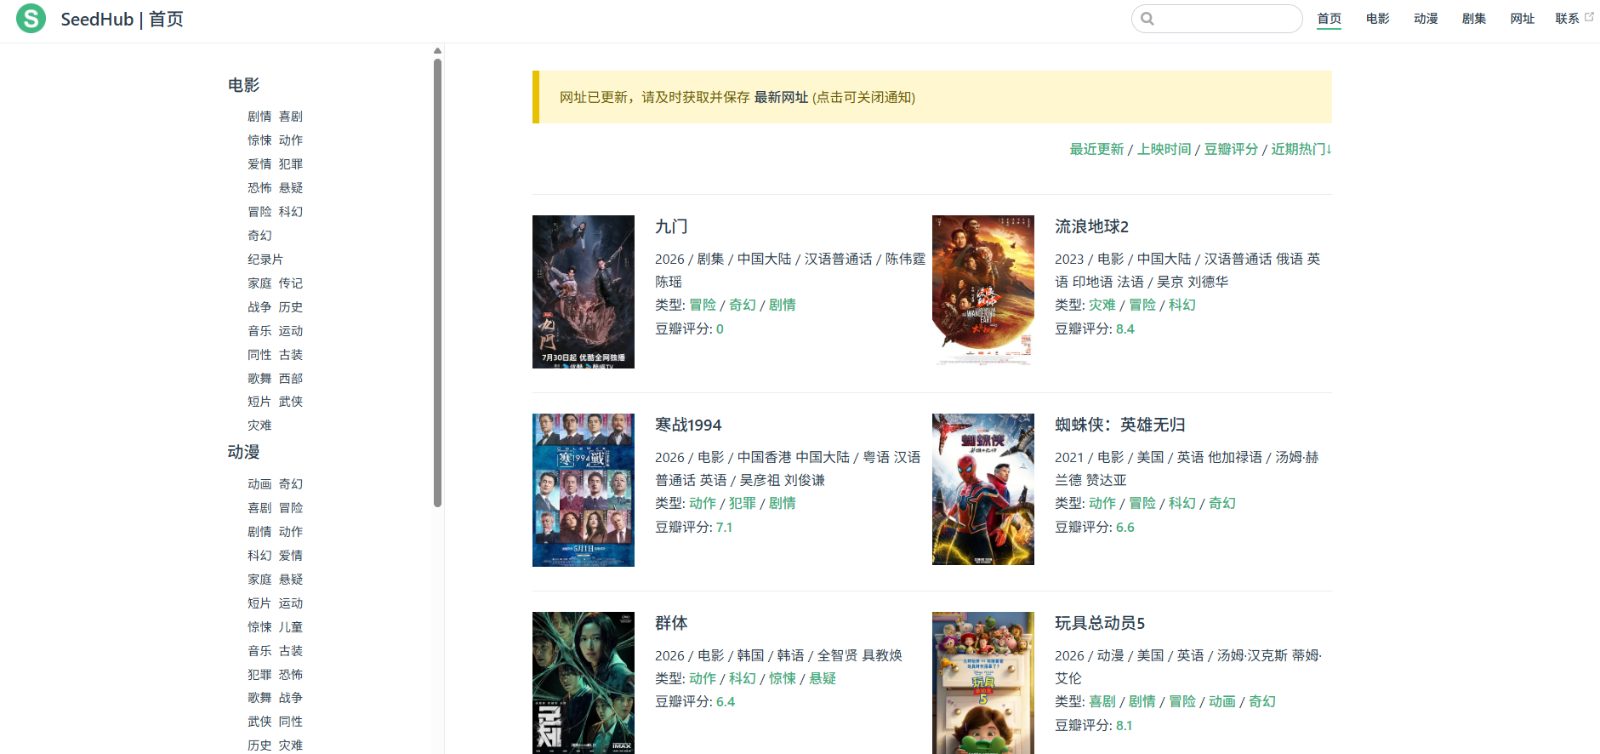Viewport: 1600px width, 754px height.
Task: Select 科幻 in sidebar 电影 section
Action: coord(291,212)
